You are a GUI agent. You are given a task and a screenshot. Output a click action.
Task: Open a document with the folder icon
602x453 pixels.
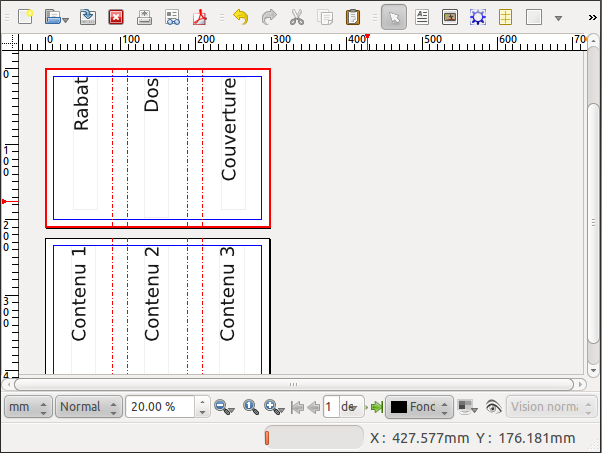(x=53, y=17)
